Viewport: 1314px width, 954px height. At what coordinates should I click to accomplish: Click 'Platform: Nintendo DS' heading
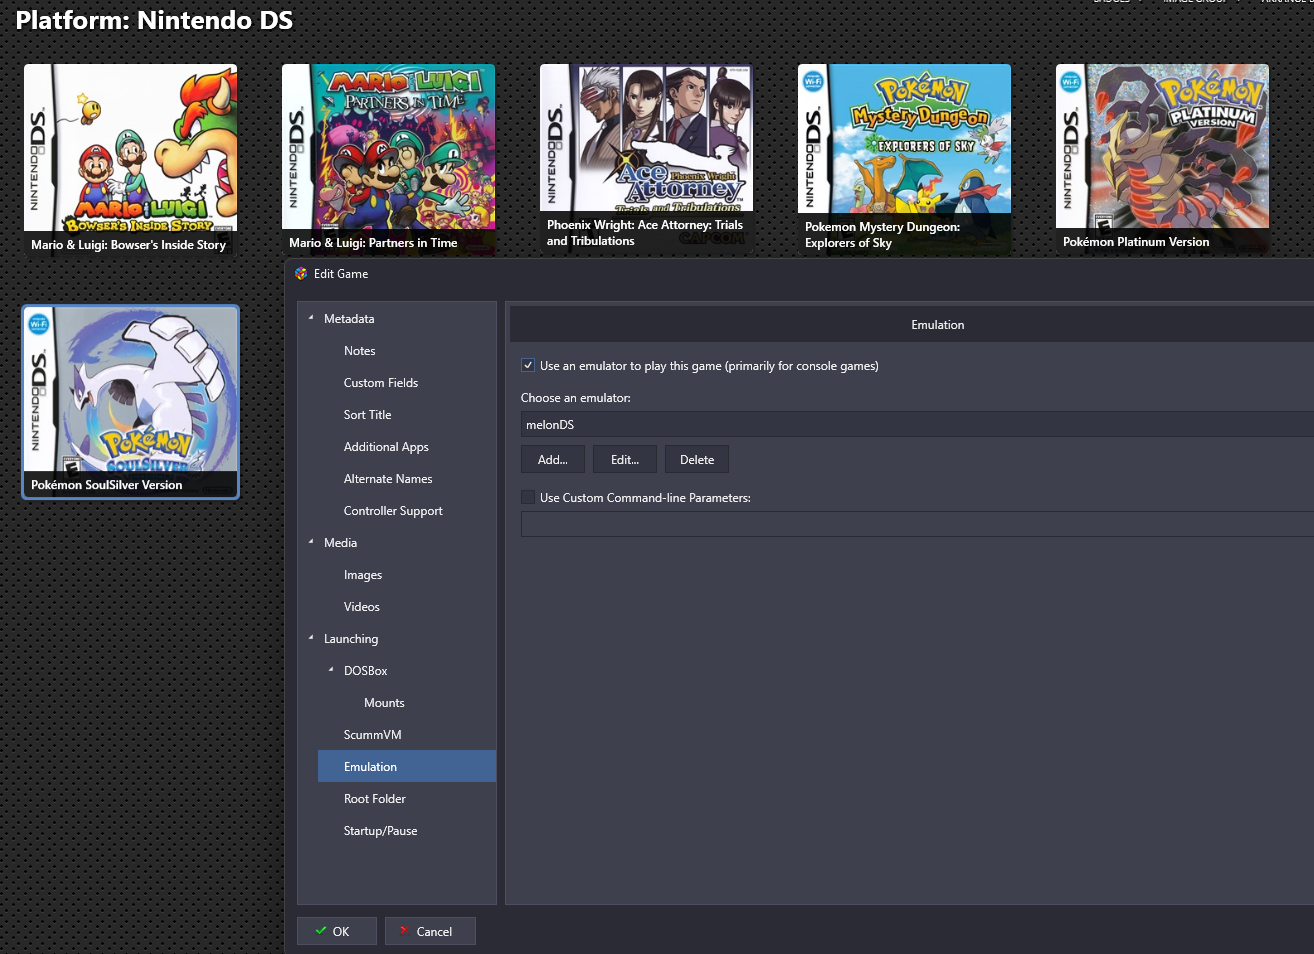(154, 20)
